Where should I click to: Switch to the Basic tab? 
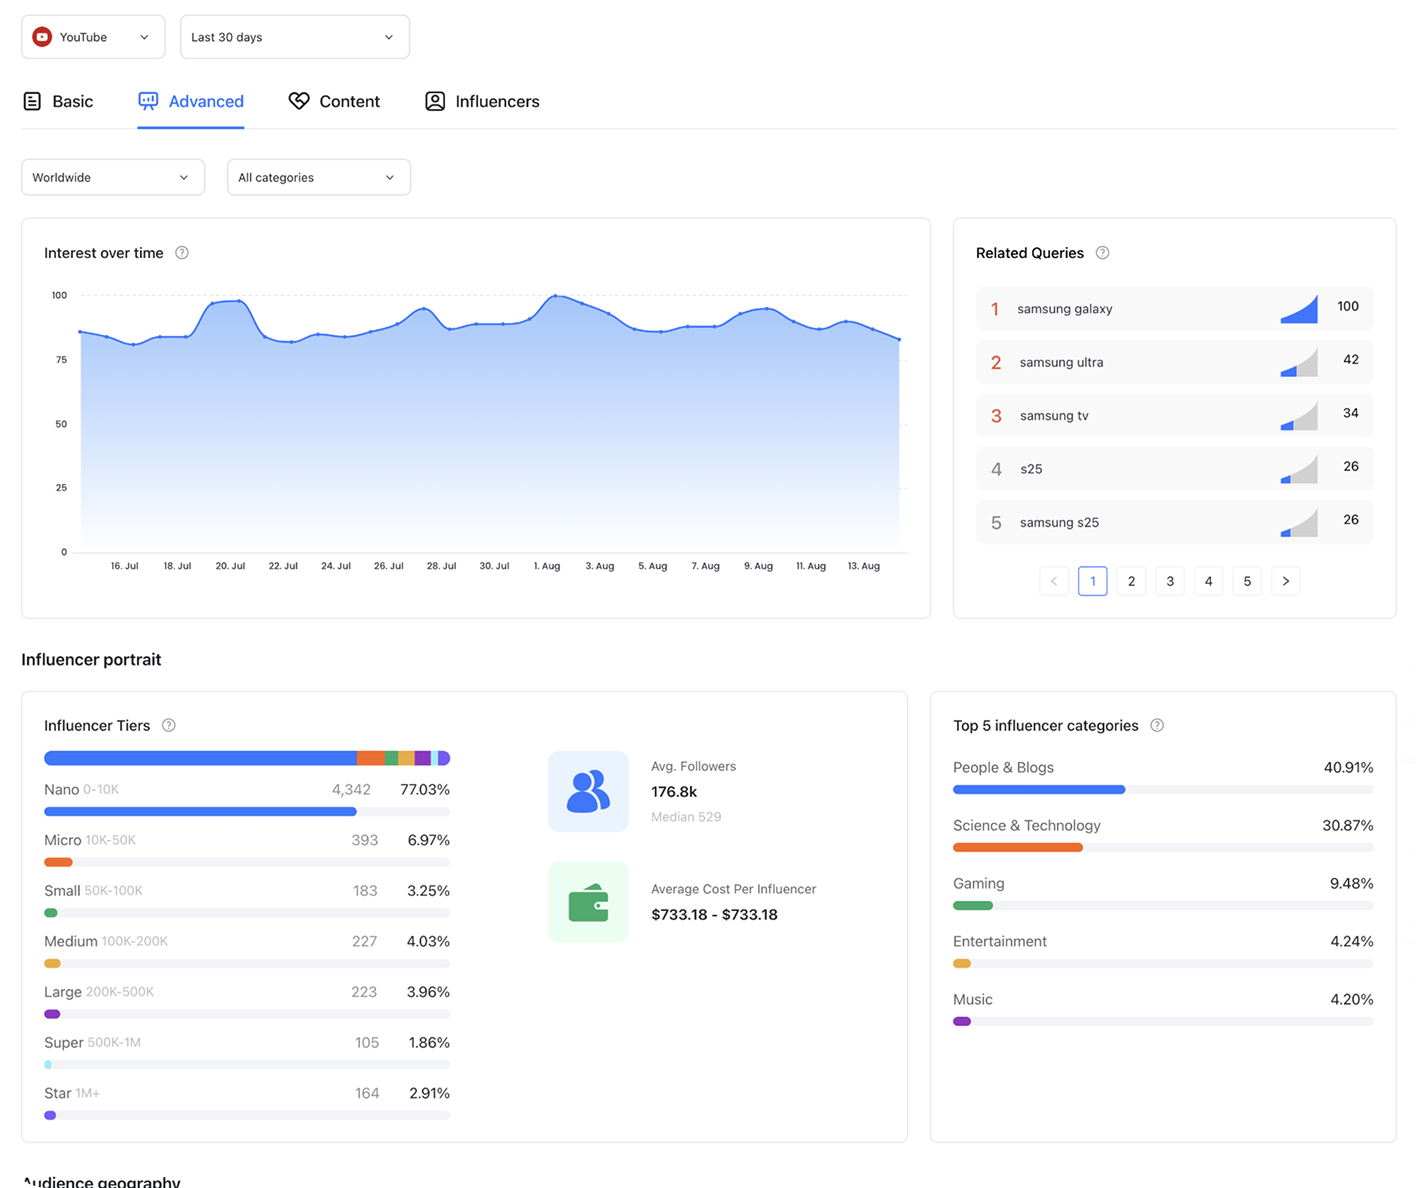point(58,101)
